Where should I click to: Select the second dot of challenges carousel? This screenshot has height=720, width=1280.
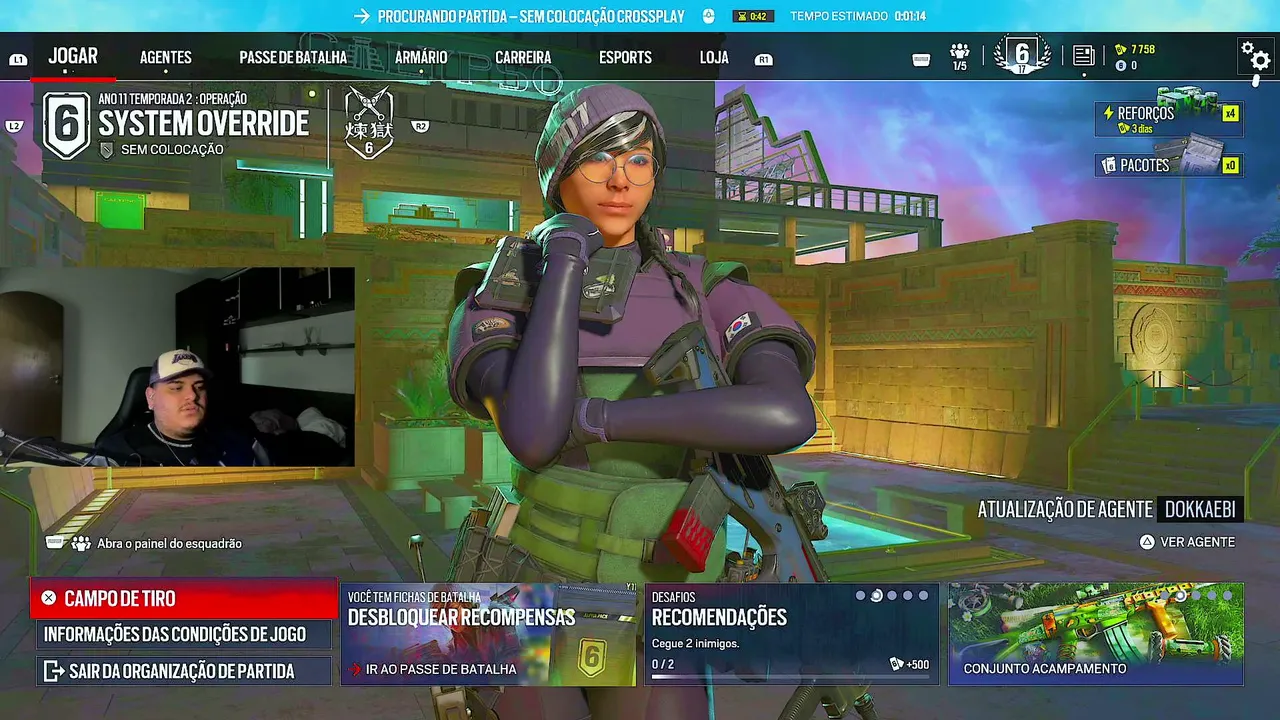coord(876,596)
